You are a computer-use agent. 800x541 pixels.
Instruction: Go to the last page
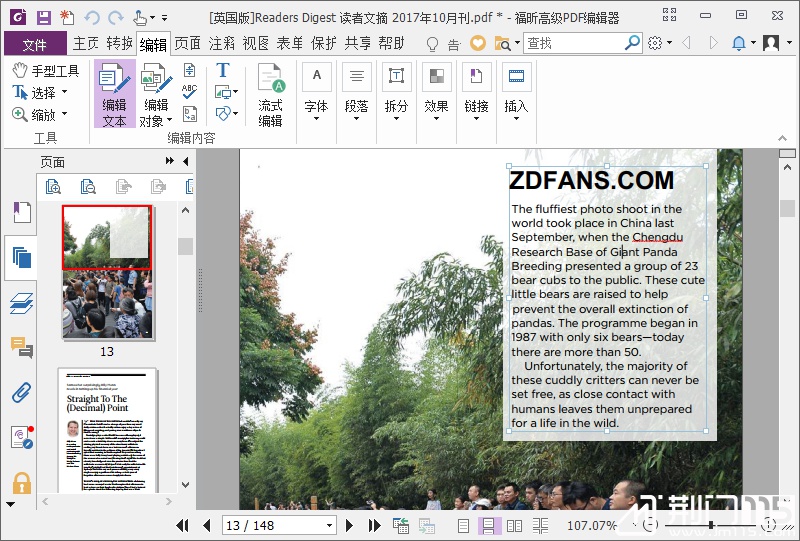[x=374, y=525]
